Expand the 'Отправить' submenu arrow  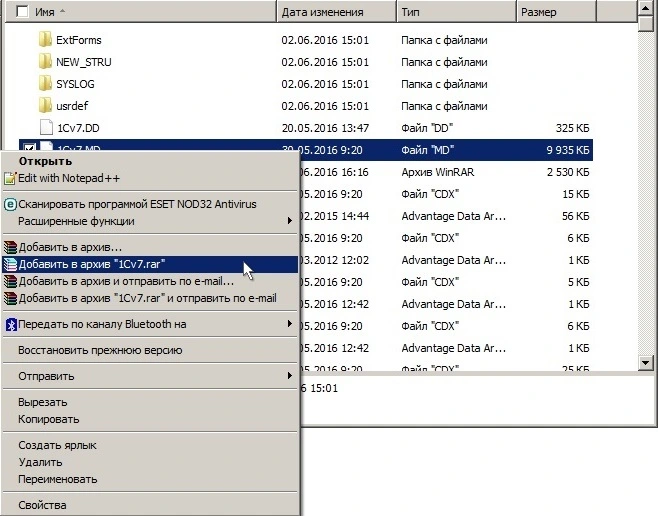pyautogui.click(x=291, y=376)
